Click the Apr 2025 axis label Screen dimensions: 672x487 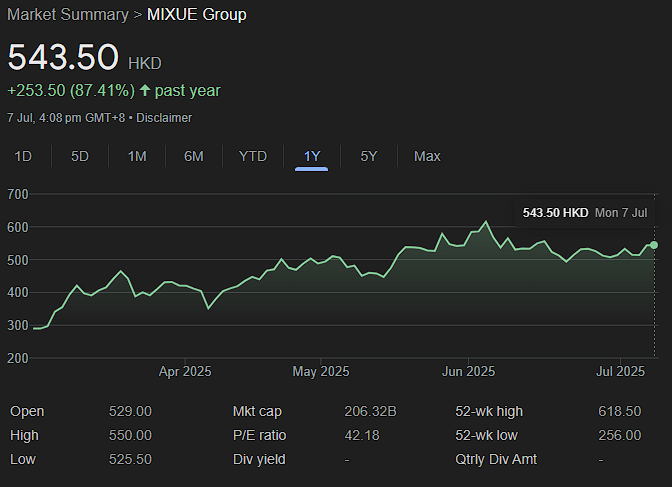pos(185,371)
